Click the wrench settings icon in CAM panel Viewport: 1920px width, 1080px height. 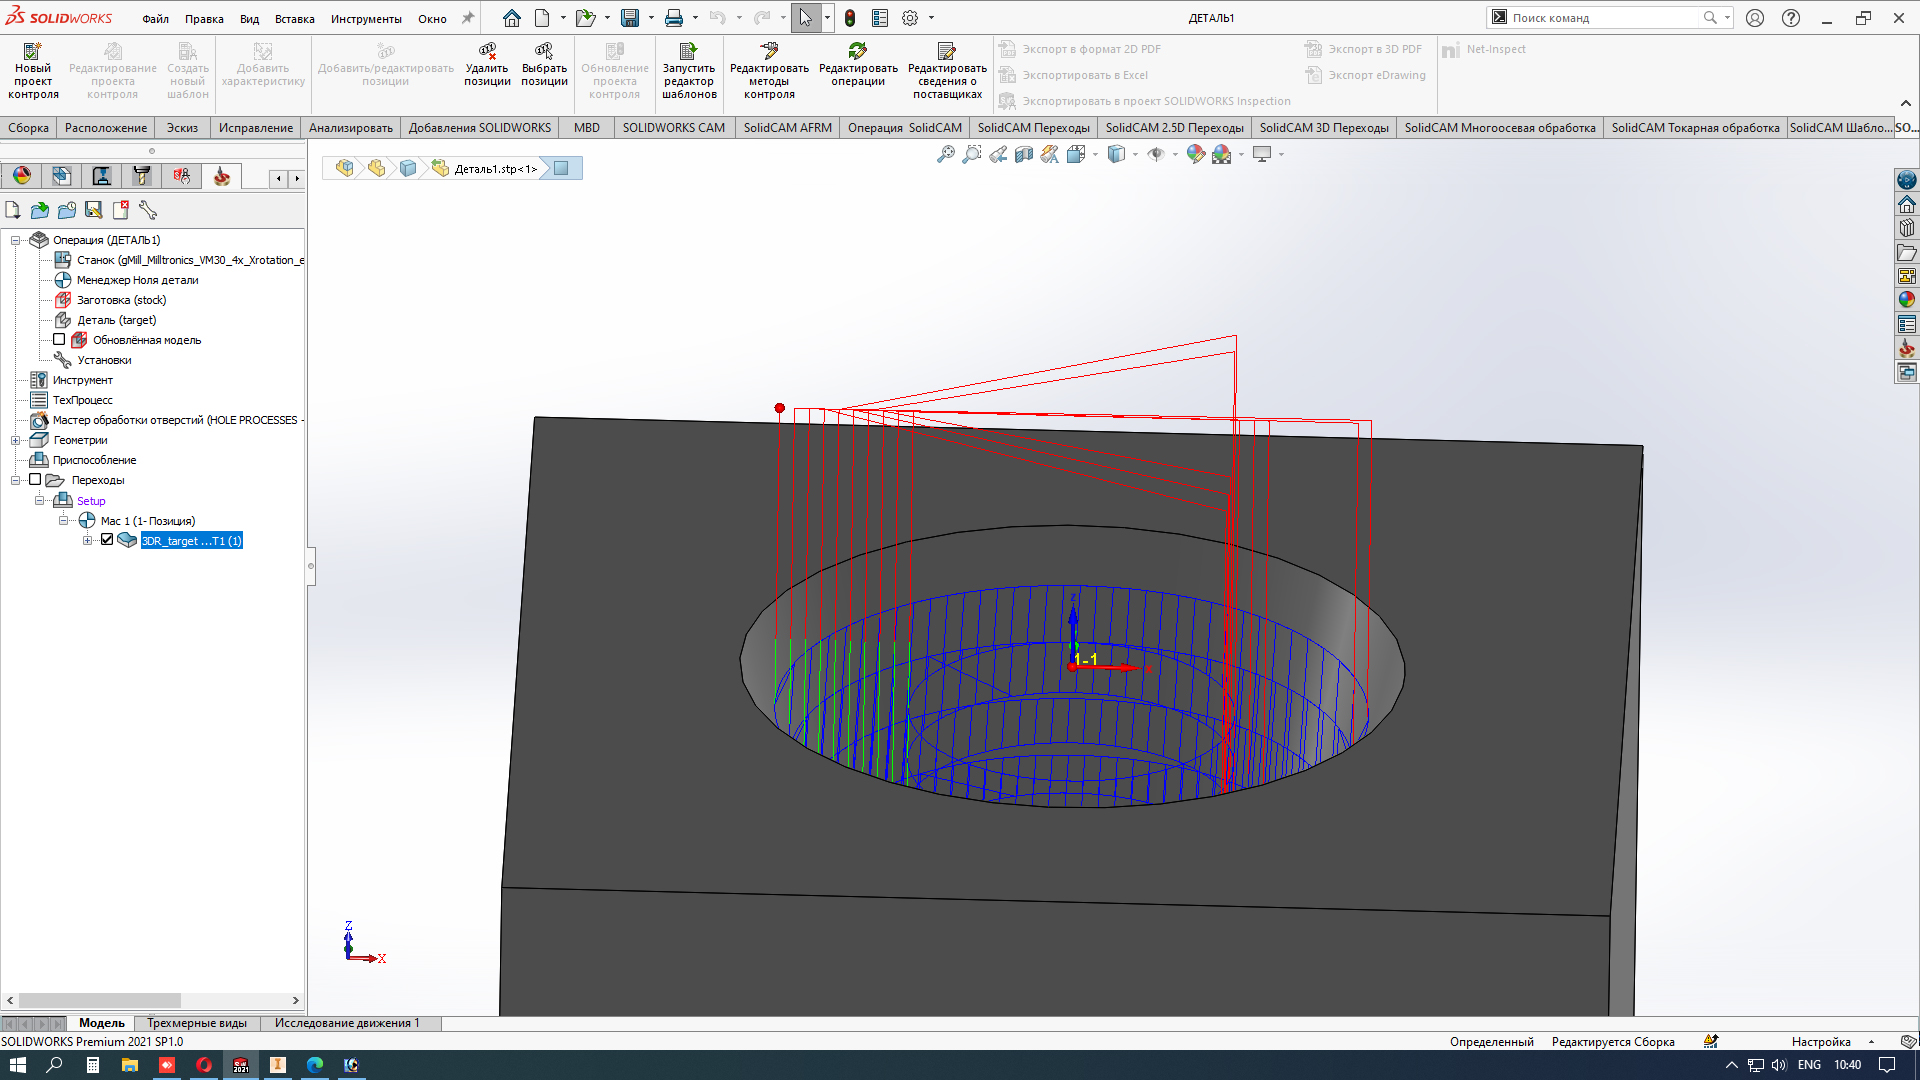[x=148, y=210]
